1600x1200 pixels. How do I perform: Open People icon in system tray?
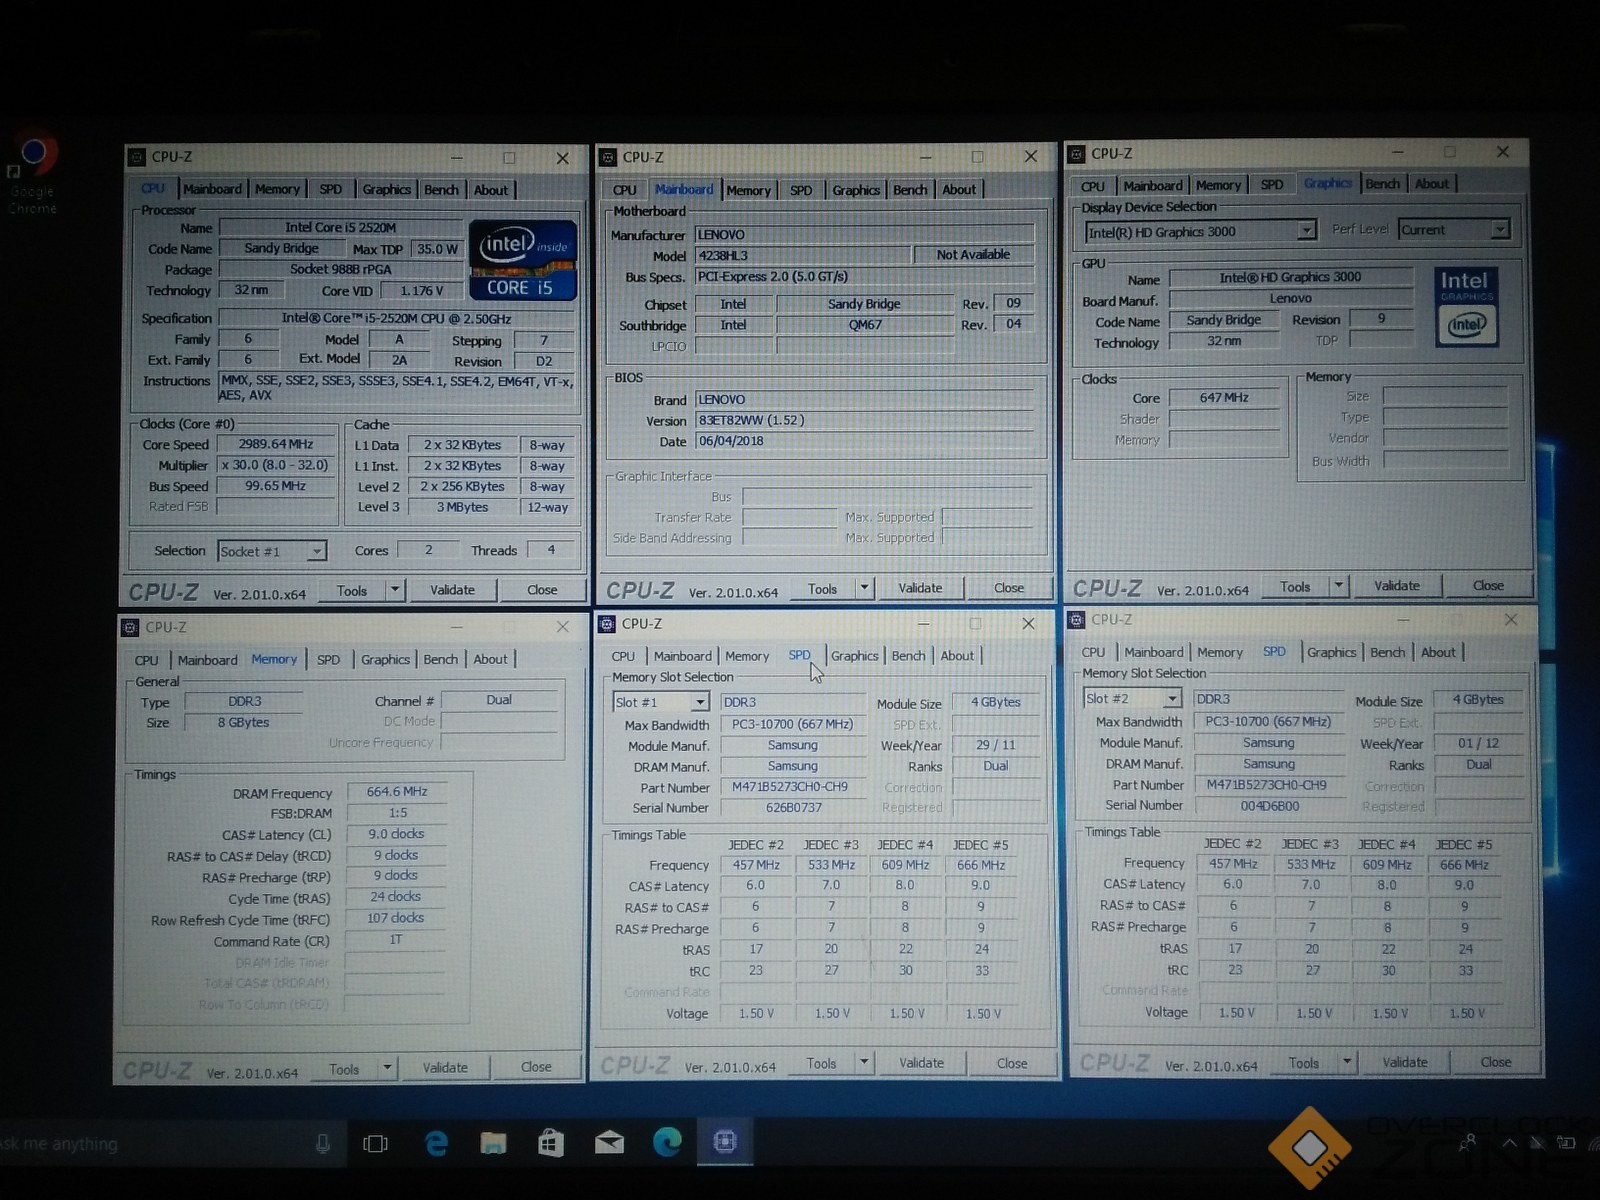(1468, 1142)
